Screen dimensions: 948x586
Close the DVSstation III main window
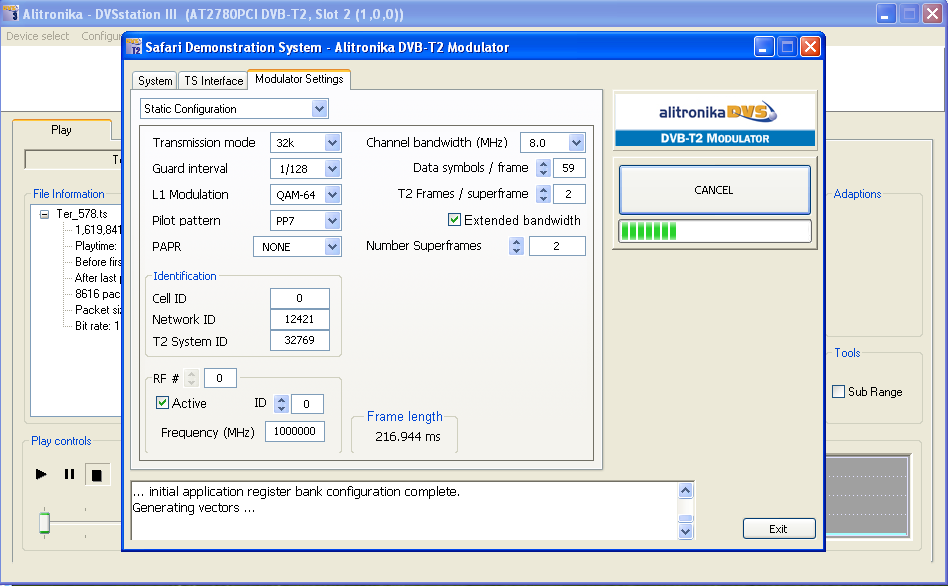[933, 14]
